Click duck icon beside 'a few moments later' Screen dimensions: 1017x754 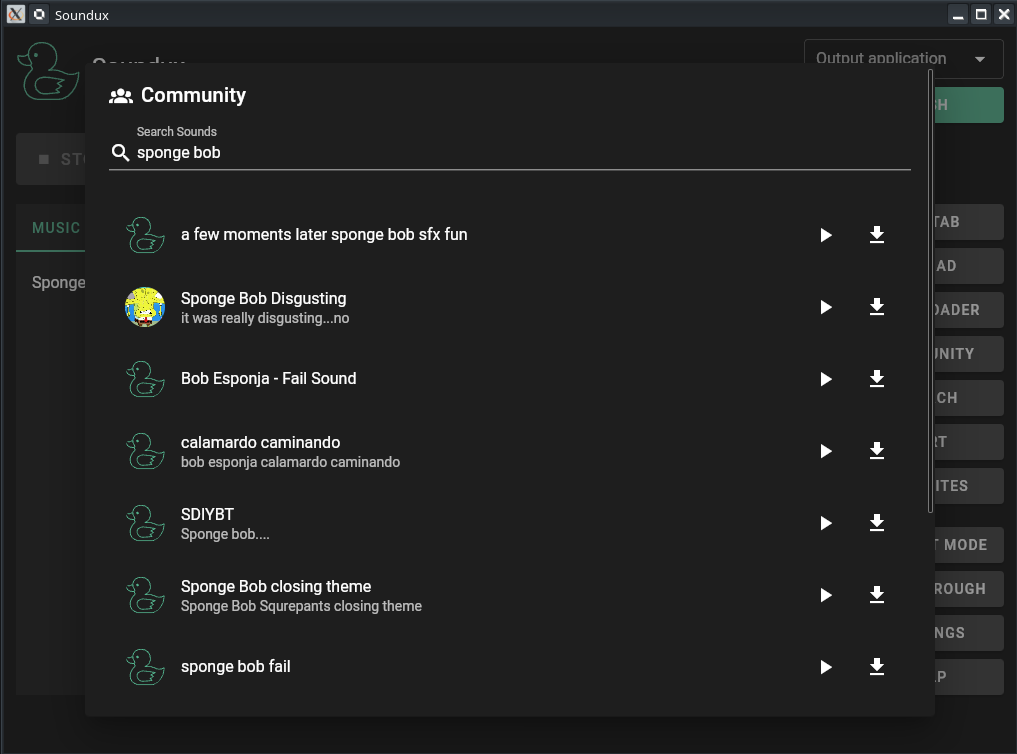145,235
